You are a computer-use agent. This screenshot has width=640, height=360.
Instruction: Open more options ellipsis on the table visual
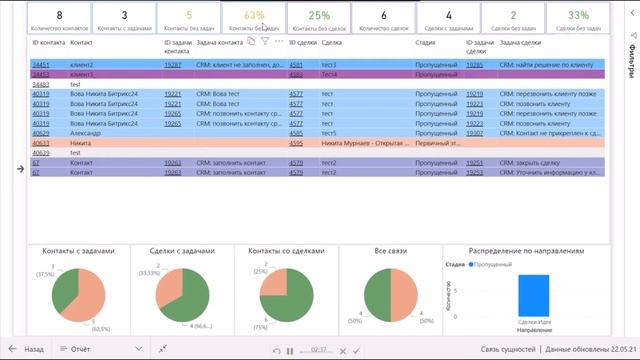pos(279,41)
